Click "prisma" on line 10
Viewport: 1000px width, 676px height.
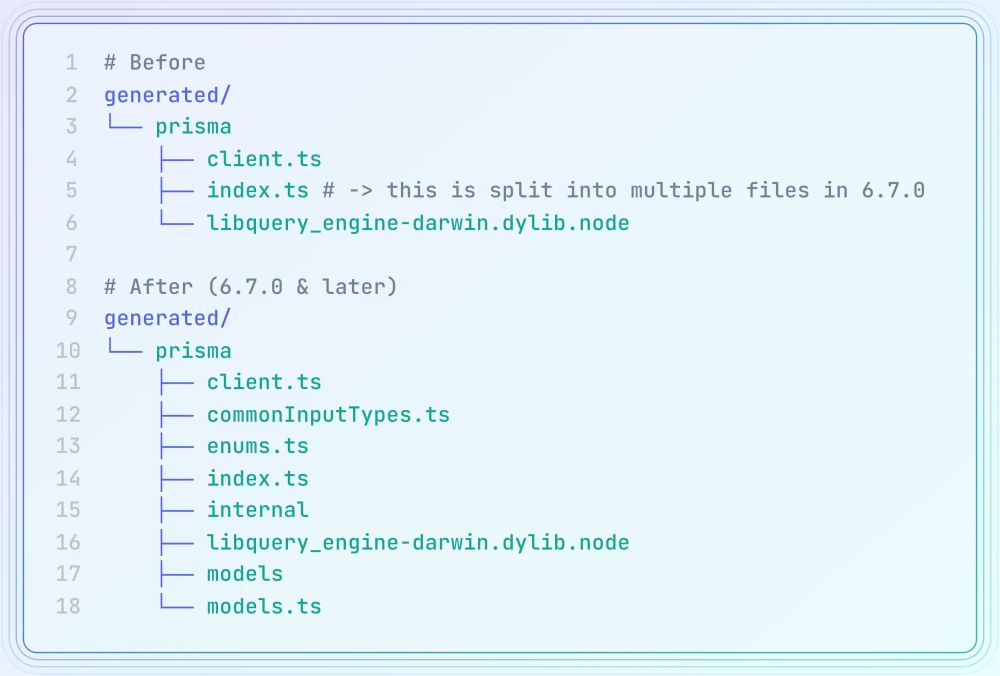tap(193, 351)
